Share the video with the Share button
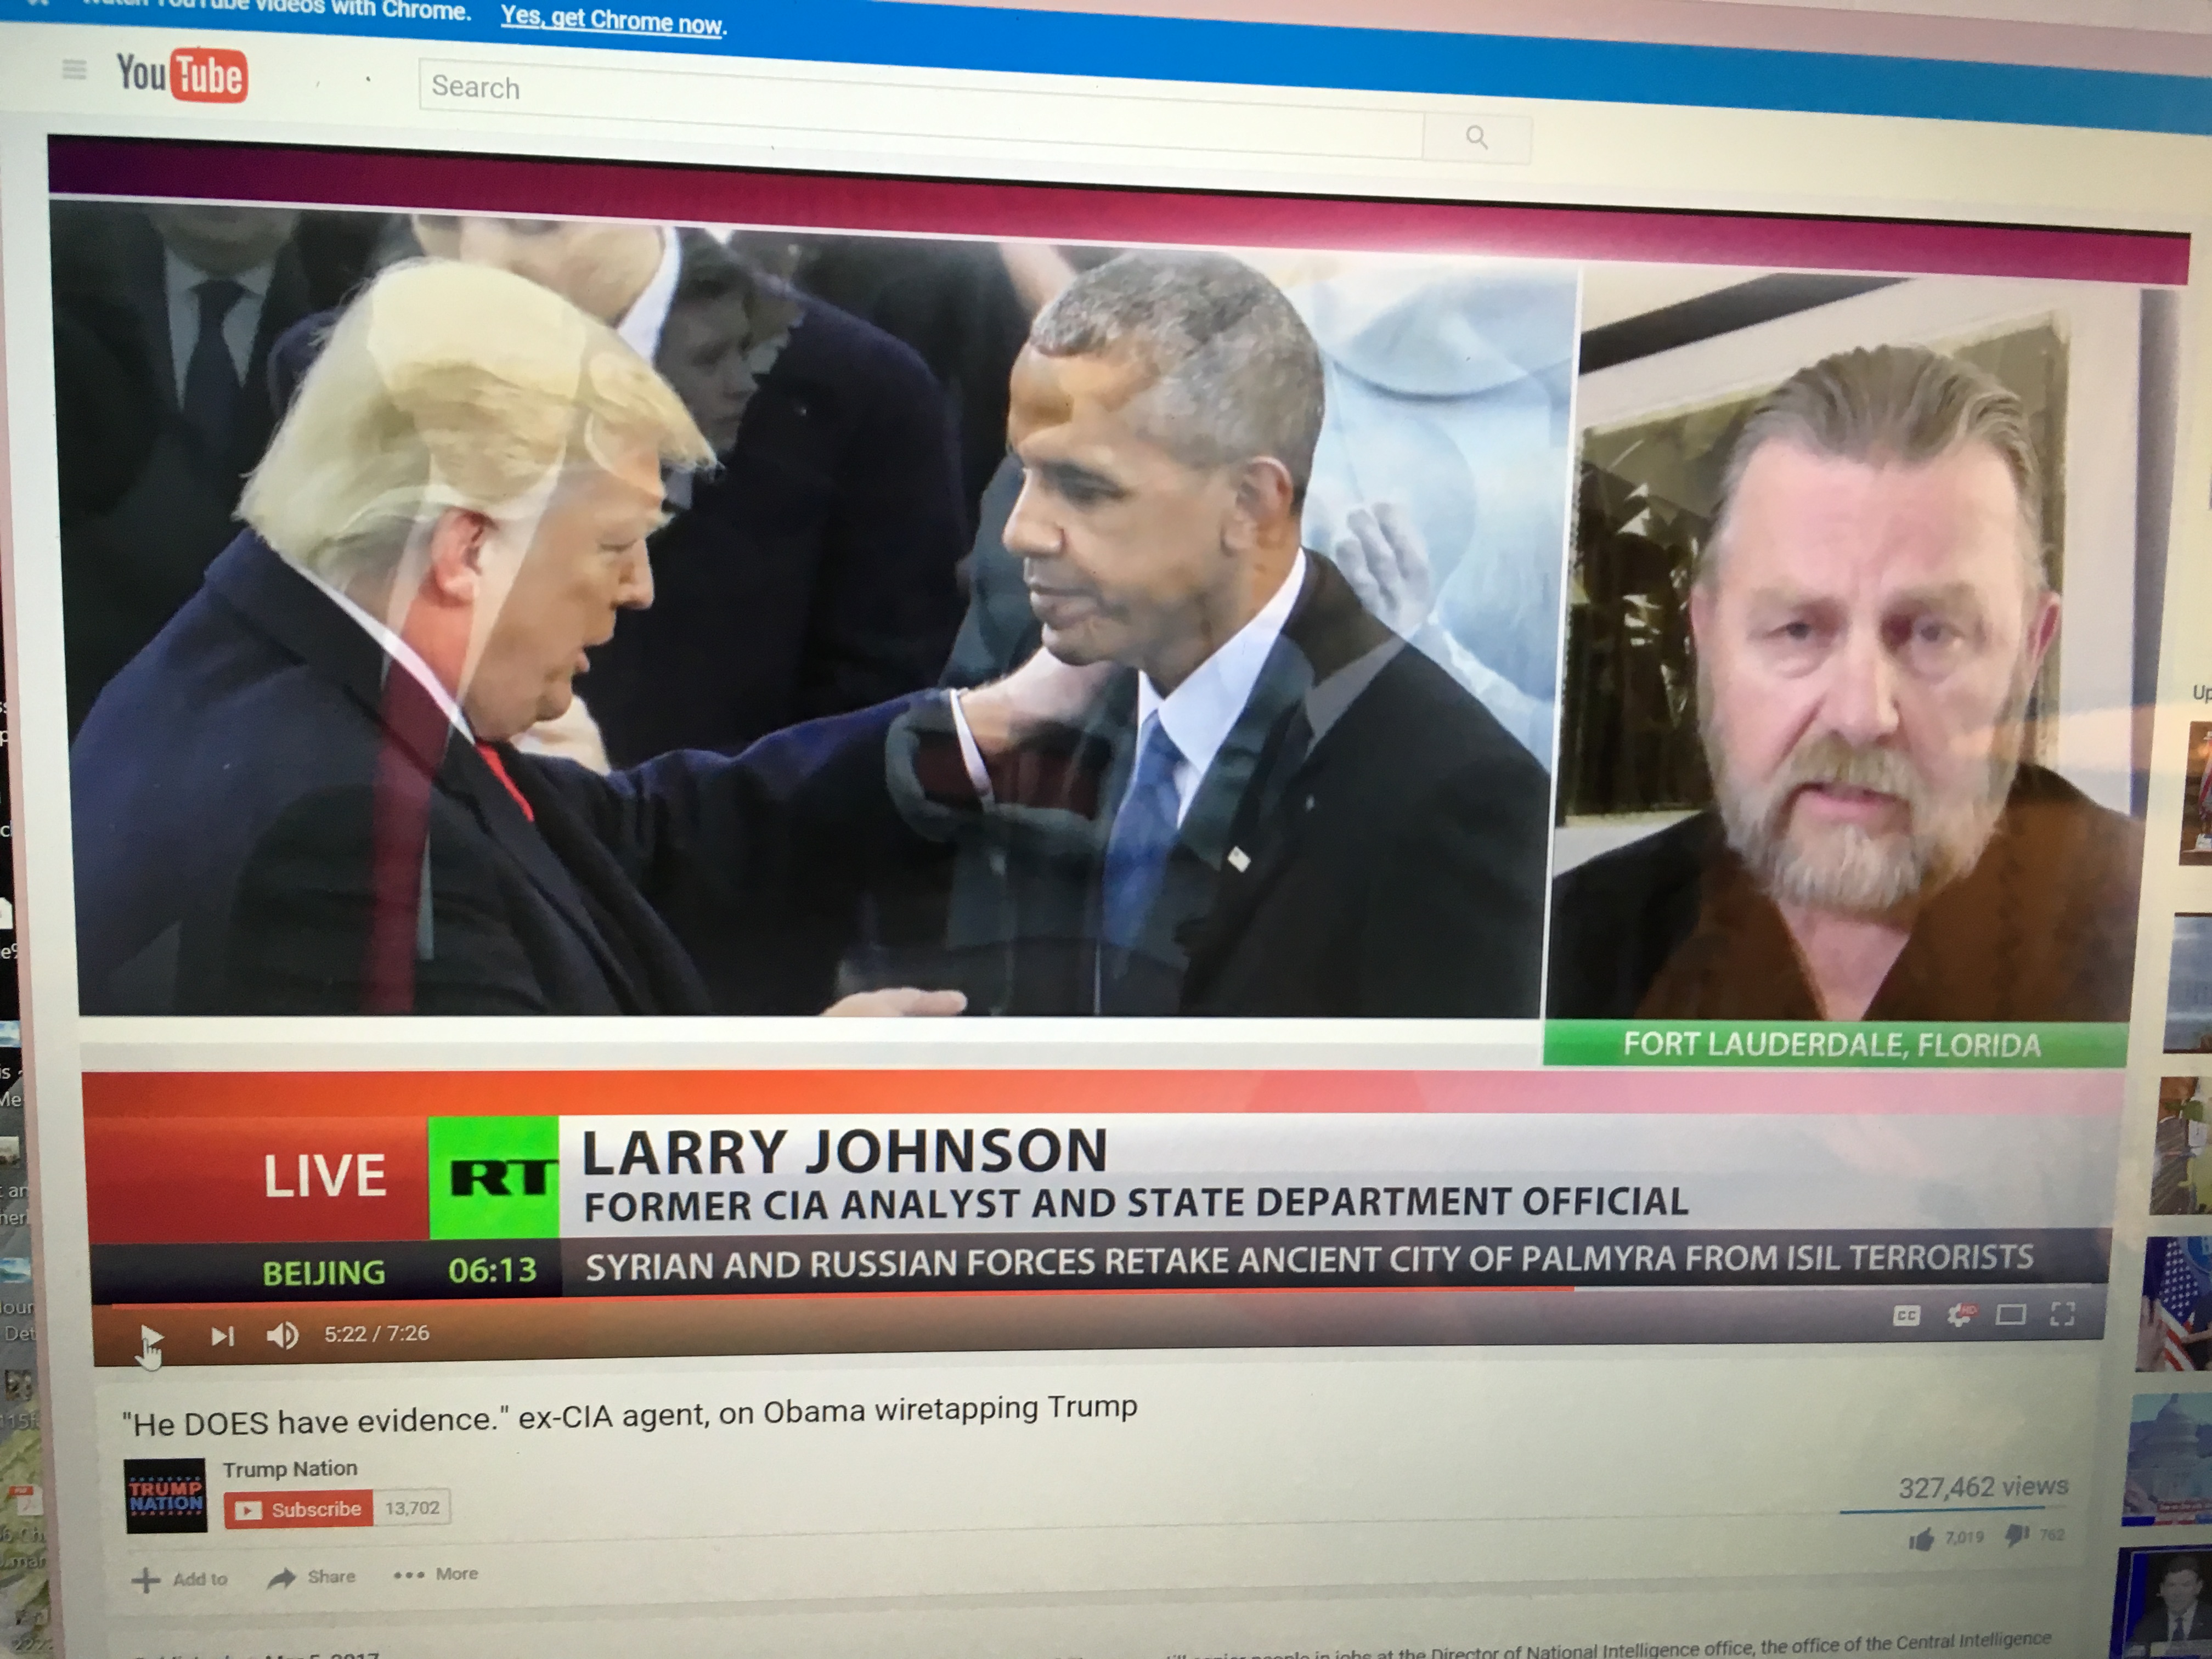The height and width of the screenshot is (1659, 2212). [x=312, y=1577]
